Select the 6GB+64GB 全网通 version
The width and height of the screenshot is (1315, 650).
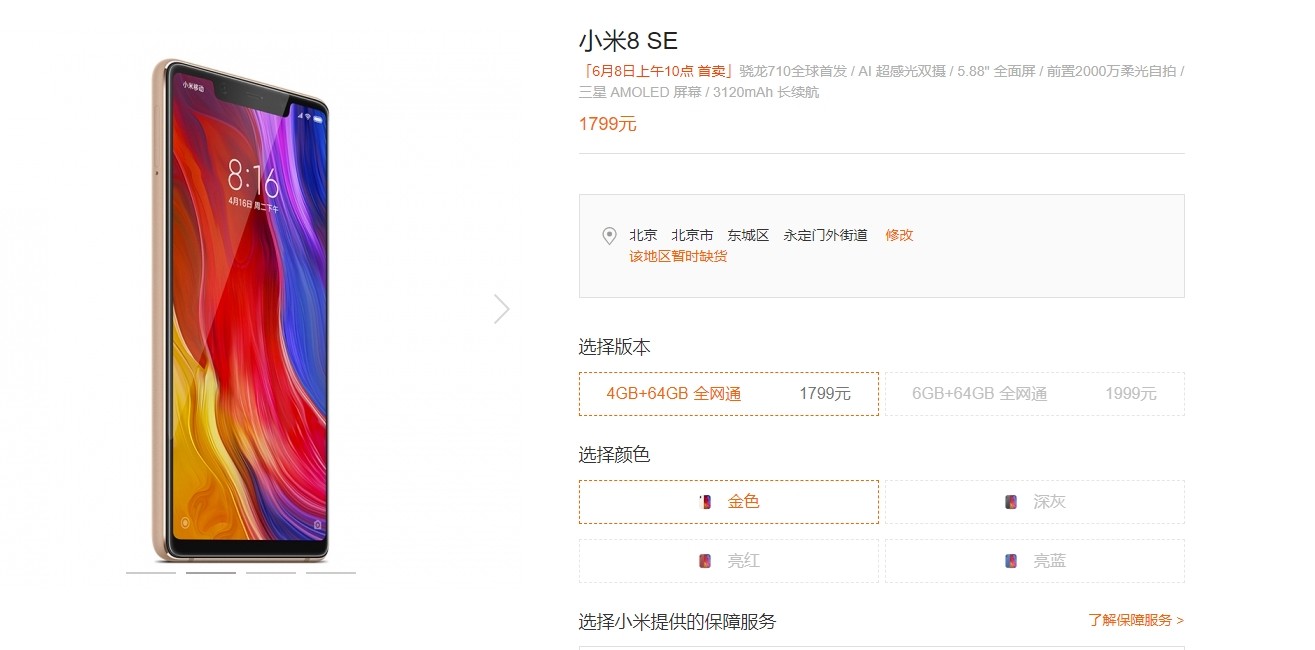(x=1034, y=394)
